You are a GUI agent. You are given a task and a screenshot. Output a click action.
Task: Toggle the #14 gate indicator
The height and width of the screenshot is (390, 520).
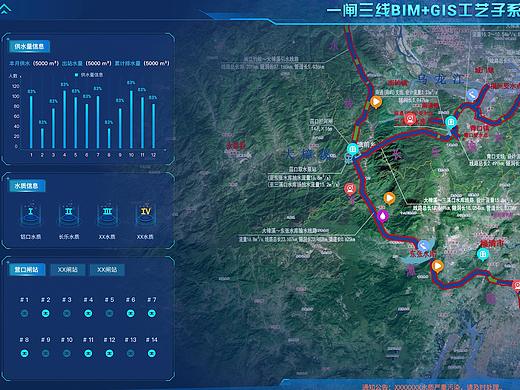coord(152,353)
